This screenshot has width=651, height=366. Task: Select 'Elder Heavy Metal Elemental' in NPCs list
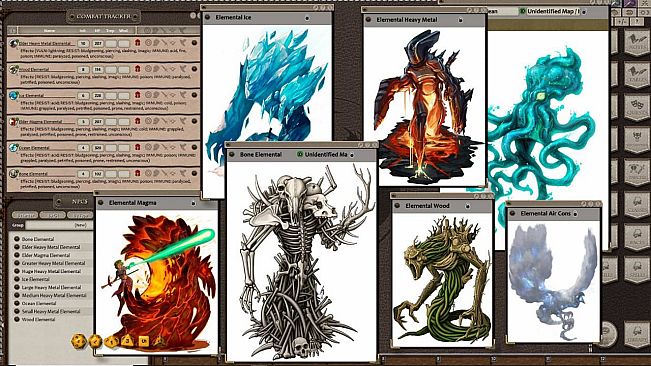click(x=51, y=247)
